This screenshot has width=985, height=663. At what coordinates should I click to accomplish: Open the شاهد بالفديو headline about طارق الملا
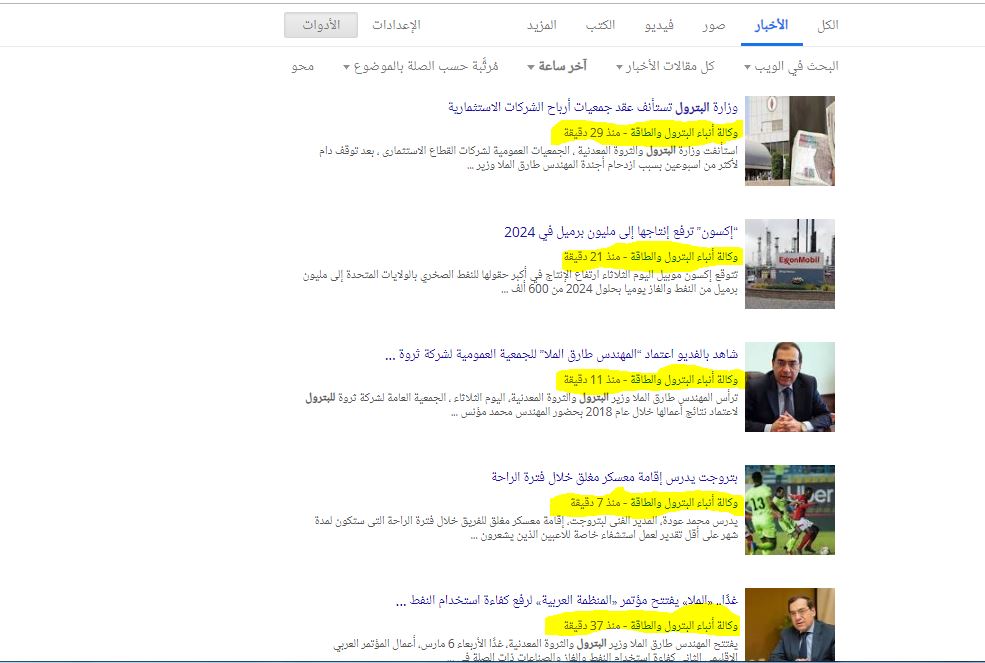click(561, 355)
